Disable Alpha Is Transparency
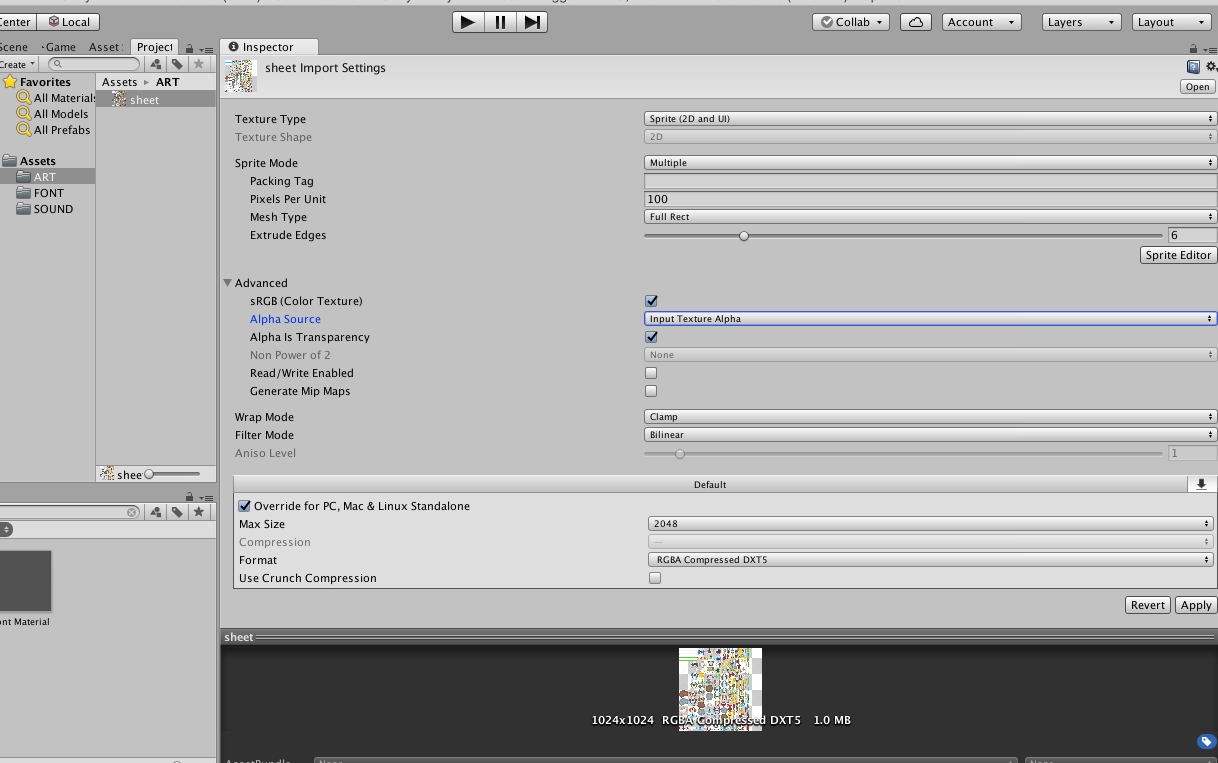This screenshot has height=763, width=1218. click(x=651, y=336)
